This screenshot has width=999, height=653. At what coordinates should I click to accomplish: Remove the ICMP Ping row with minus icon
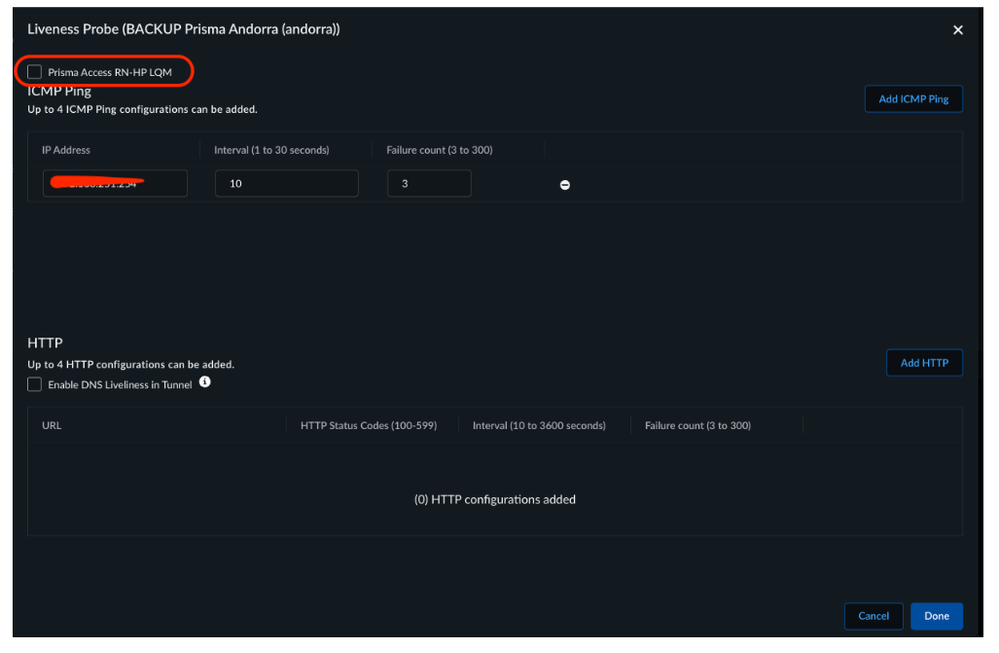point(564,185)
